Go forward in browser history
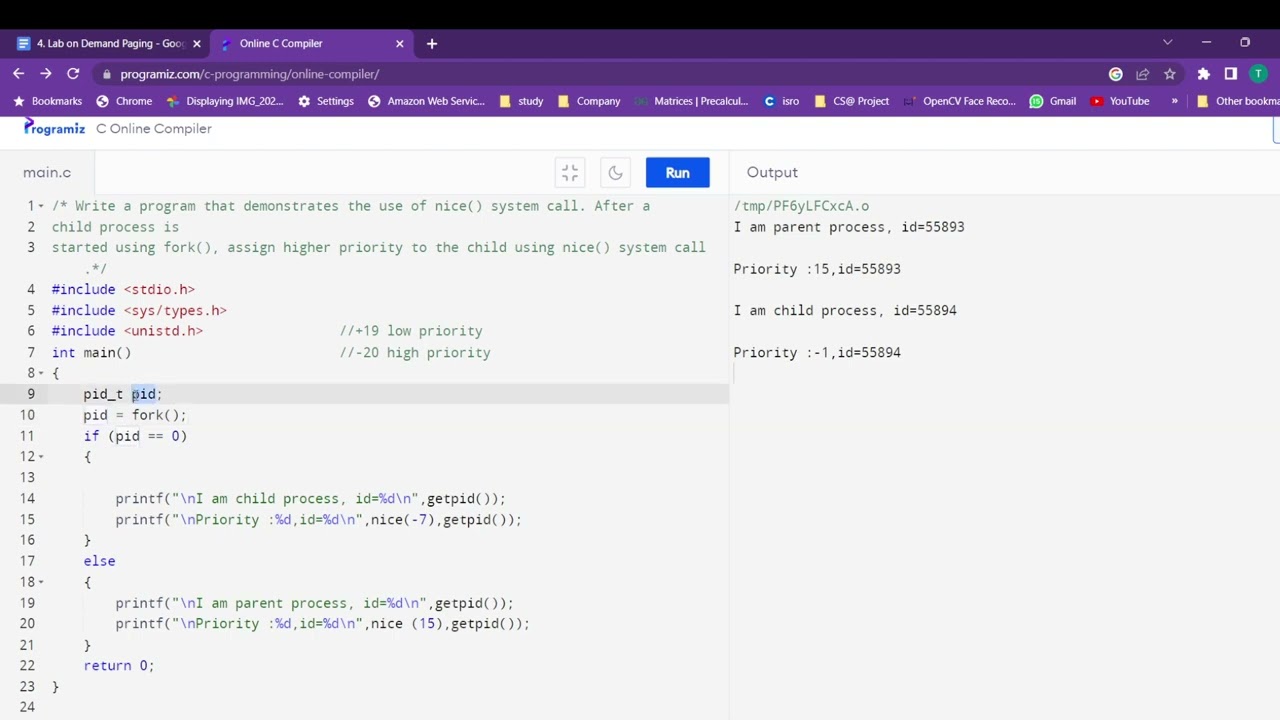The image size is (1280, 720). tap(45, 74)
